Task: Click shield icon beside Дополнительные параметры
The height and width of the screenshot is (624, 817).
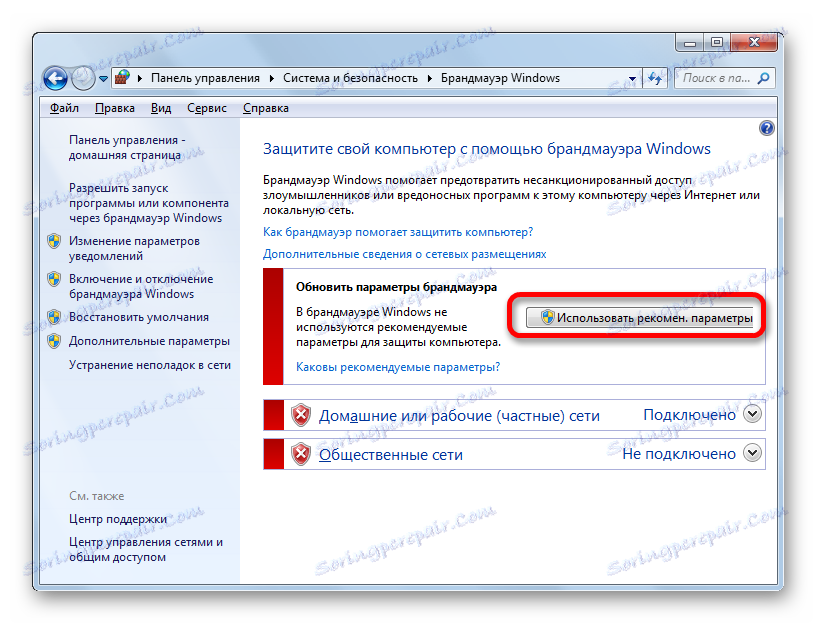Action: click(x=54, y=341)
